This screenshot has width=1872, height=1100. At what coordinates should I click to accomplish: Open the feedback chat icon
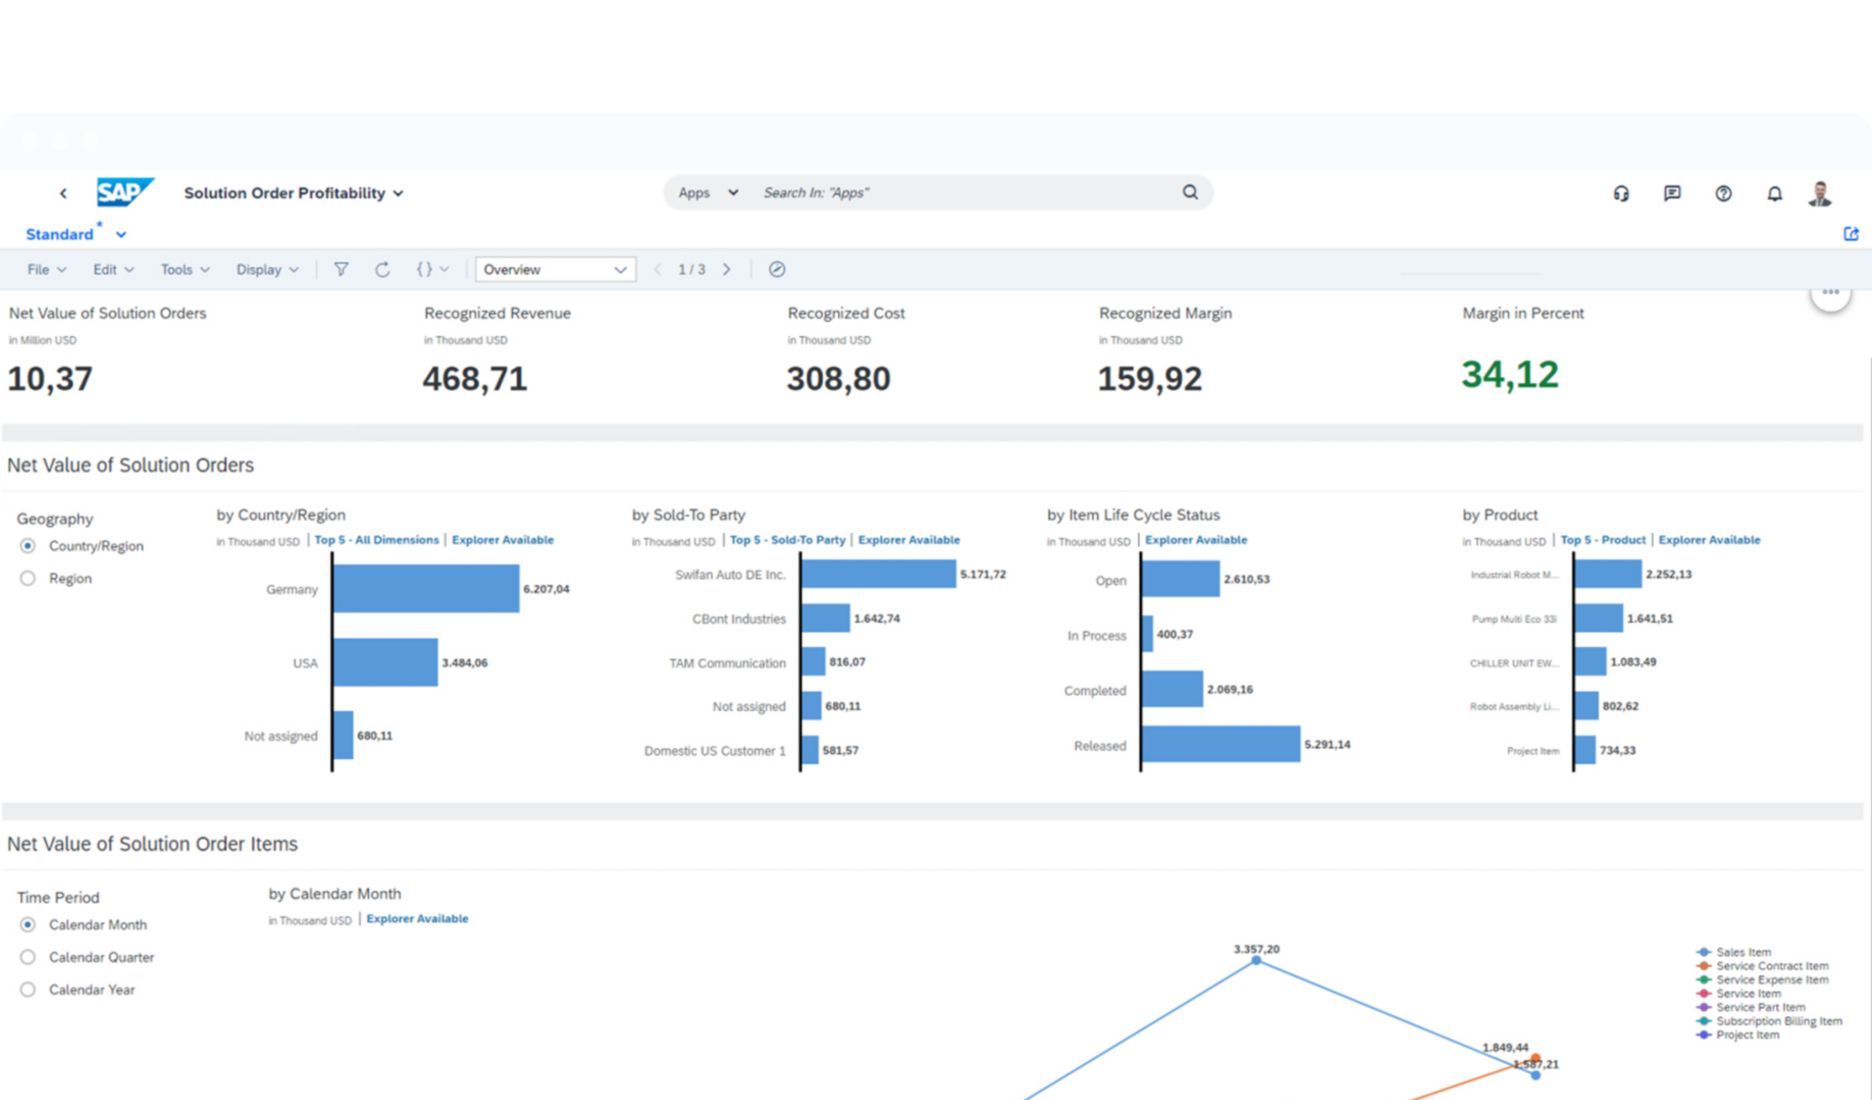tap(1672, 193)
